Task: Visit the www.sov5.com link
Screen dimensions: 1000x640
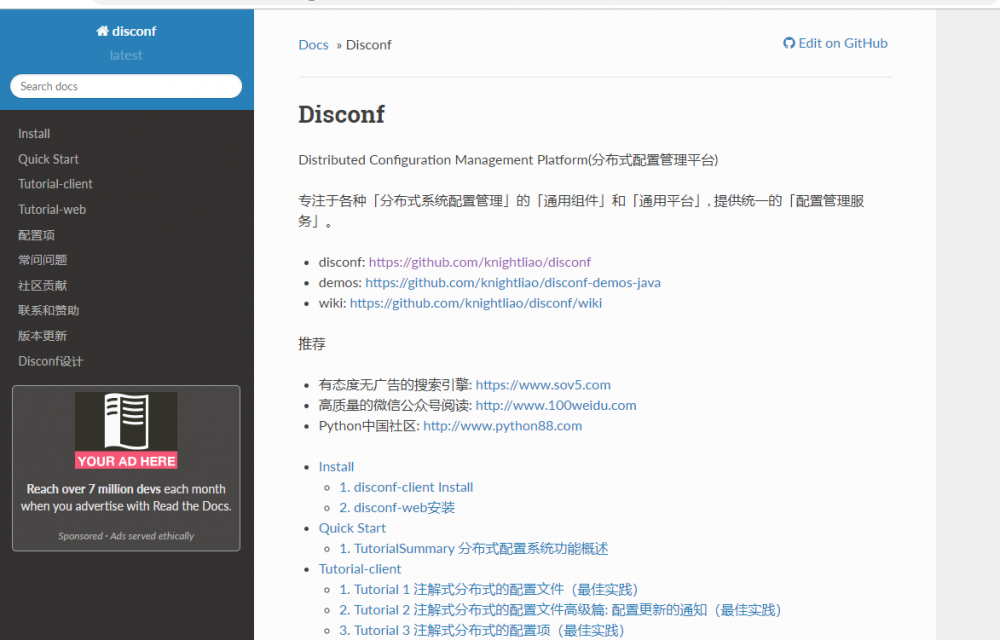Action: tap(543, 385)
